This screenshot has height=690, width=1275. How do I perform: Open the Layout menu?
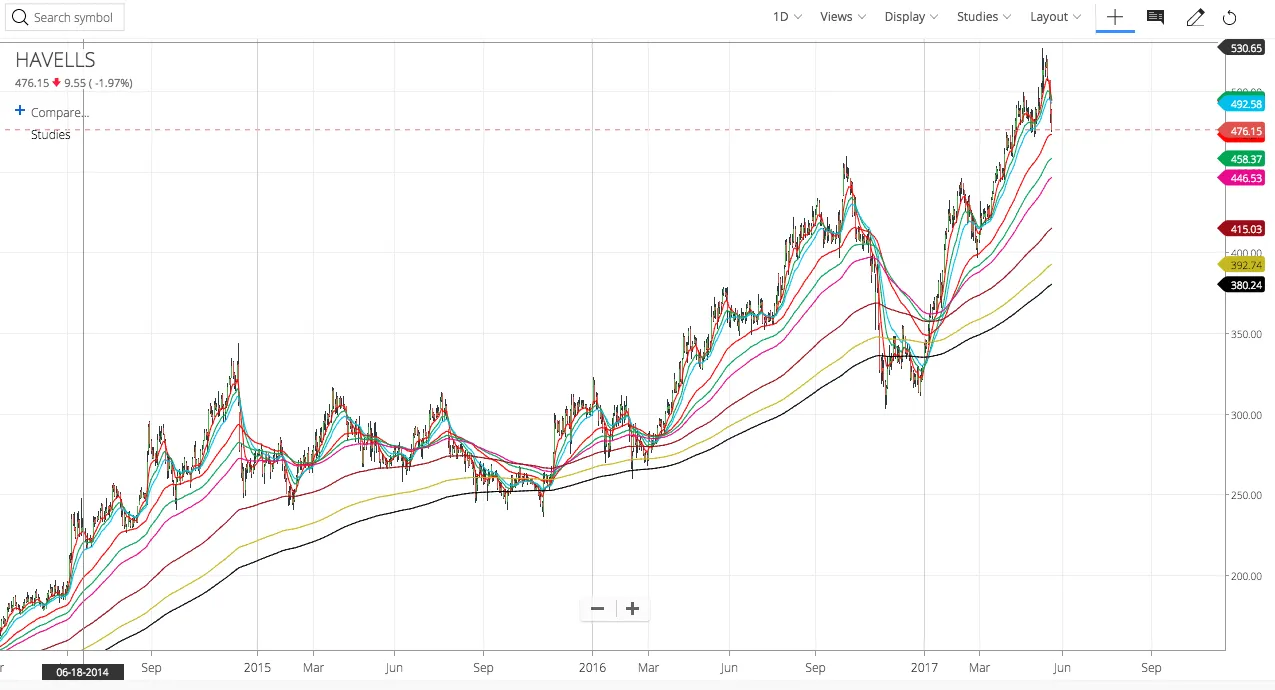pos(1054,16)
